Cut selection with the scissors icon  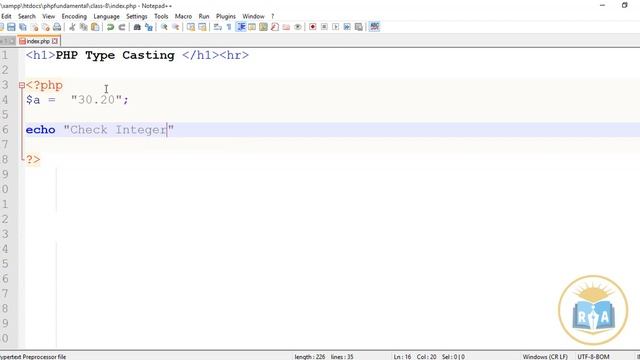72,27
